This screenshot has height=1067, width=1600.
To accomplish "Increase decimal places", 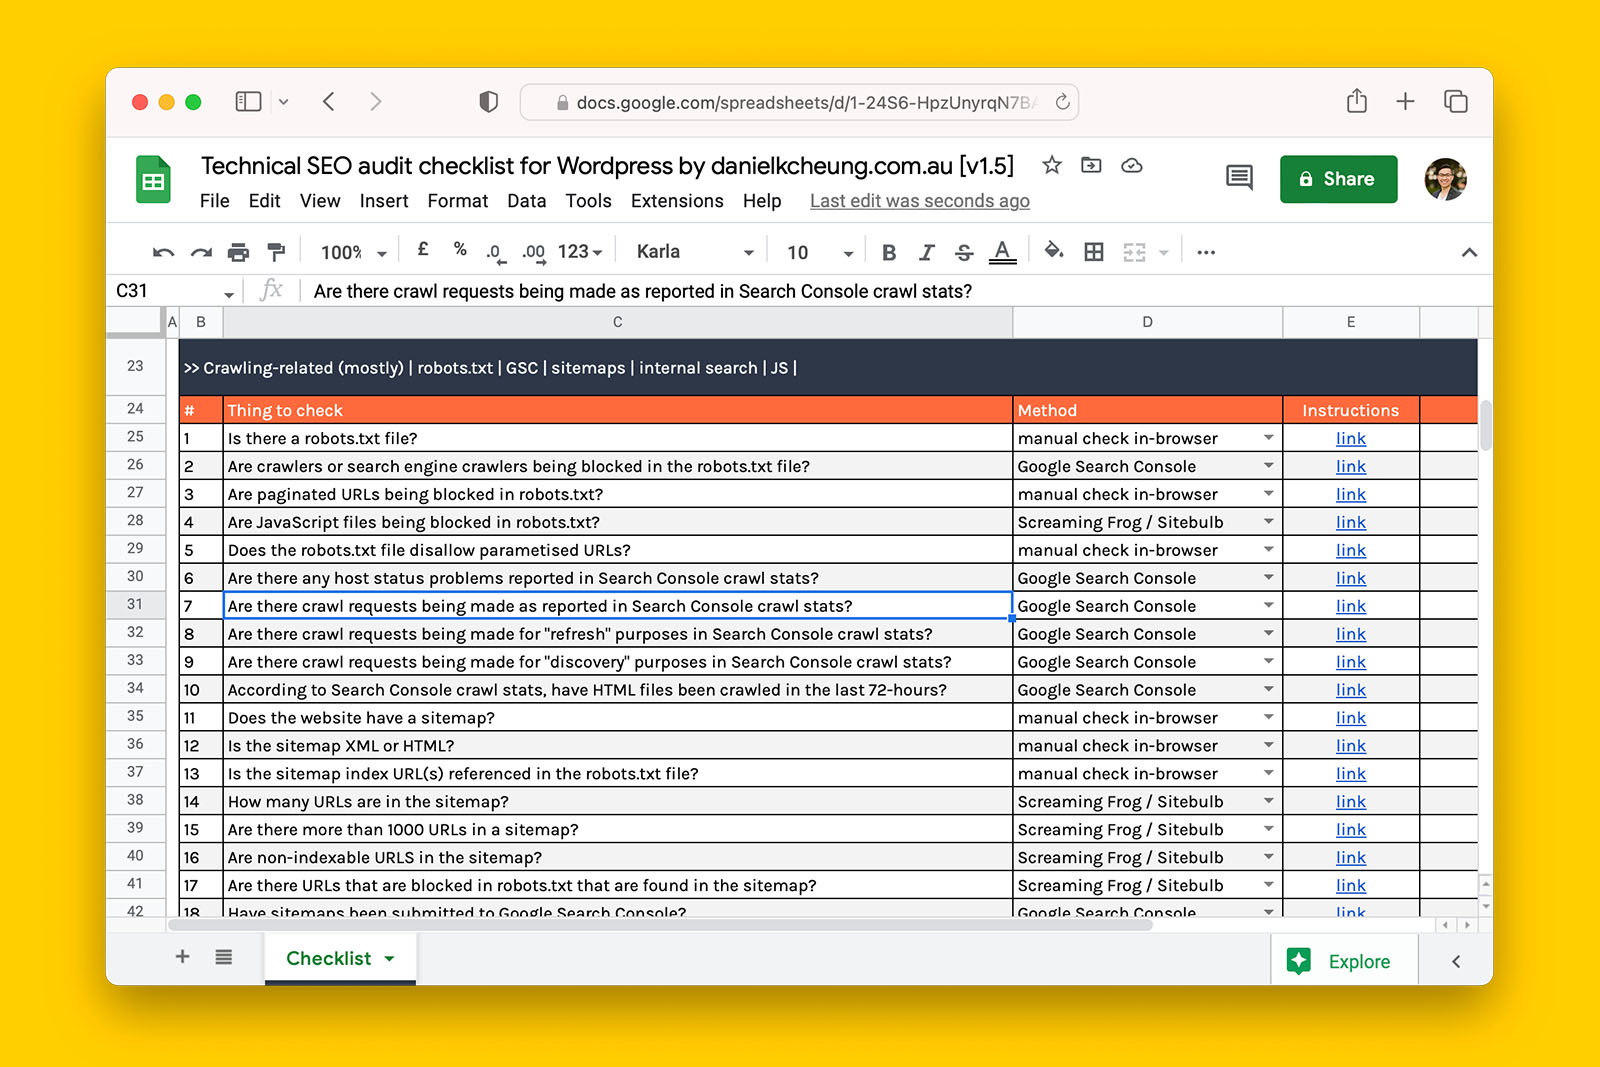I will tap(534, 253).
